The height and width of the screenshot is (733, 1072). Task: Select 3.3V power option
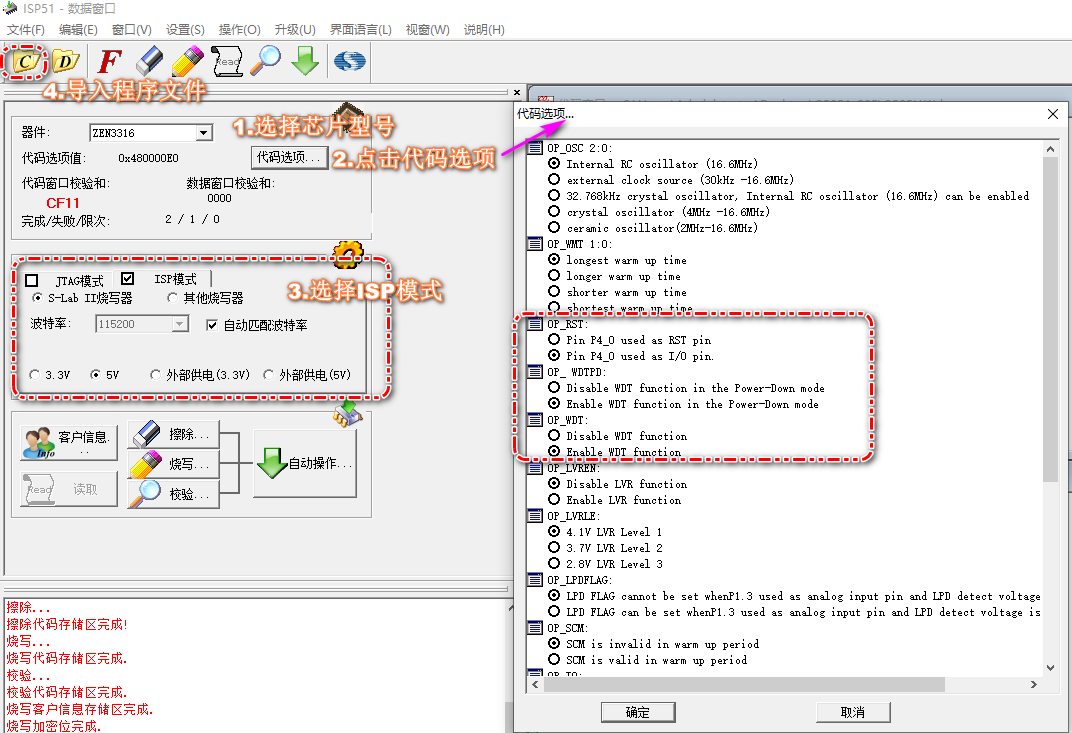(35, 375)
